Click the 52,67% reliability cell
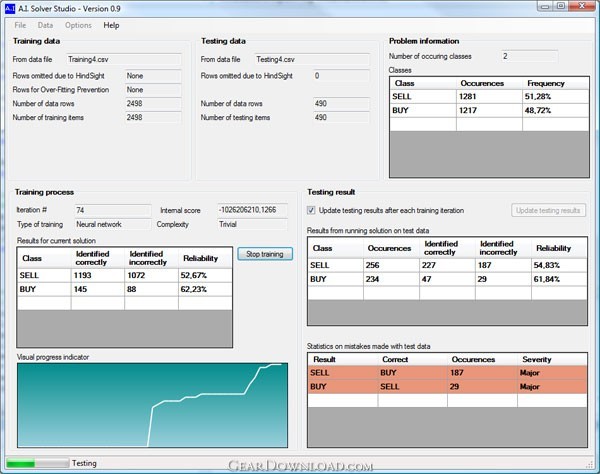Screen dimensions: 600x474 click(x=205, y=275)
